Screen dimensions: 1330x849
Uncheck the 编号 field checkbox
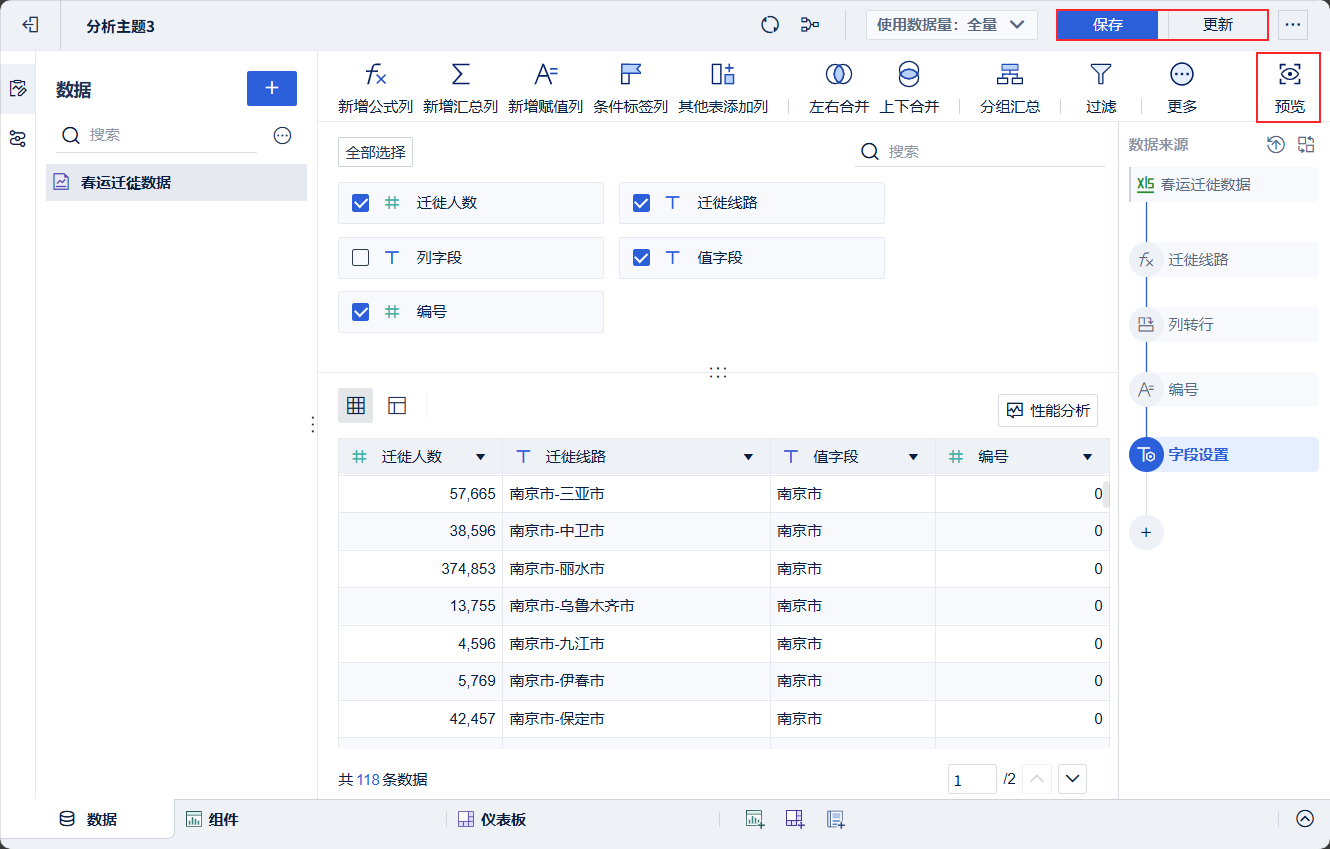pos(361,312)
